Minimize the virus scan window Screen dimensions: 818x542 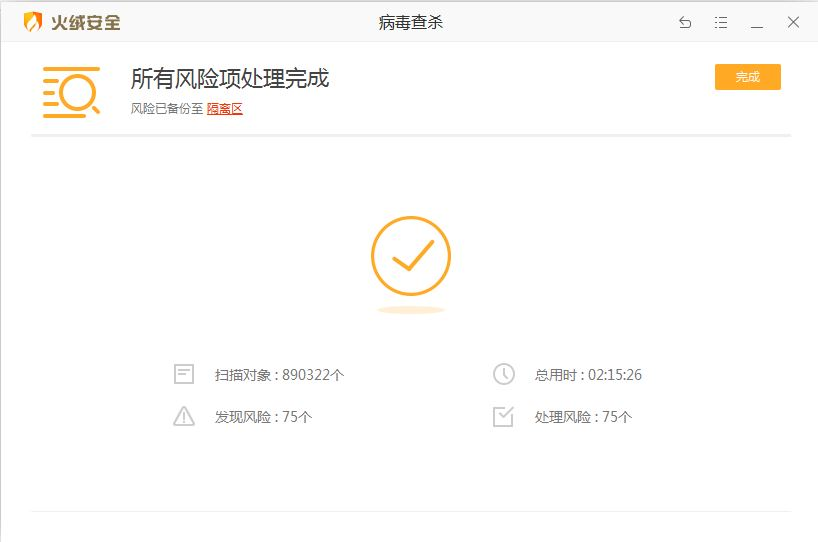click(757, 22)
